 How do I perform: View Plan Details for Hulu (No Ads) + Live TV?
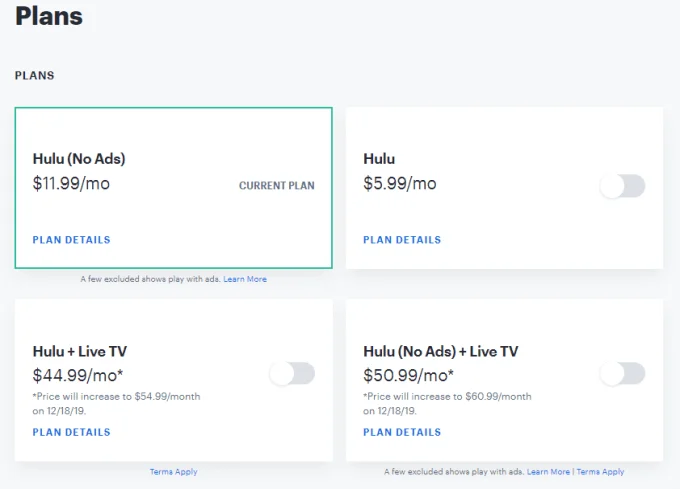point(402,432)
